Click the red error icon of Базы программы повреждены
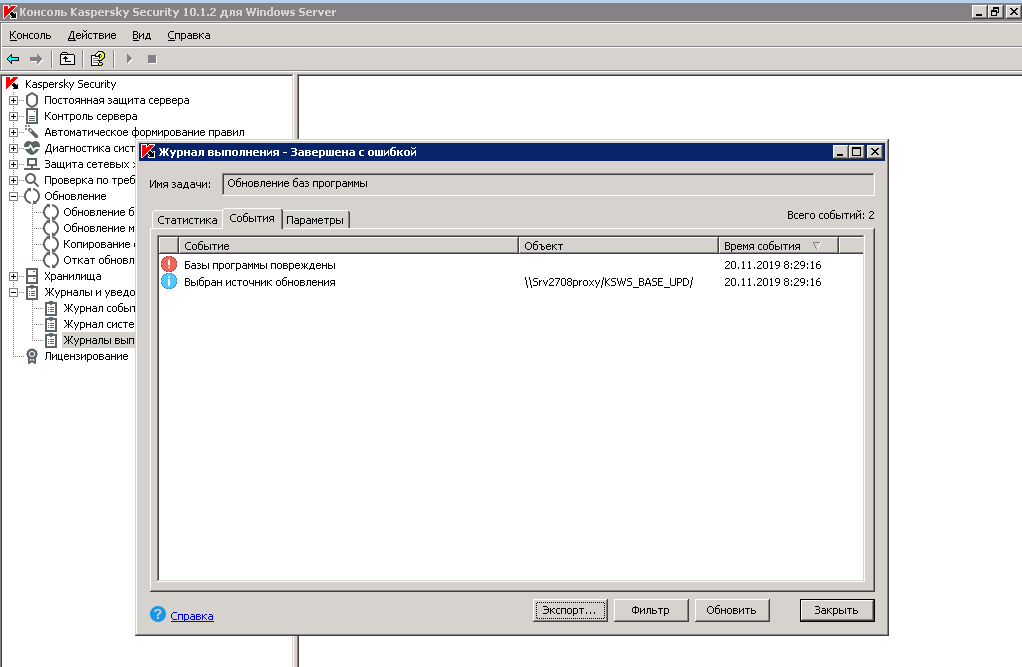The width and height of the screenshot is (1022, 667). point(169,265)
